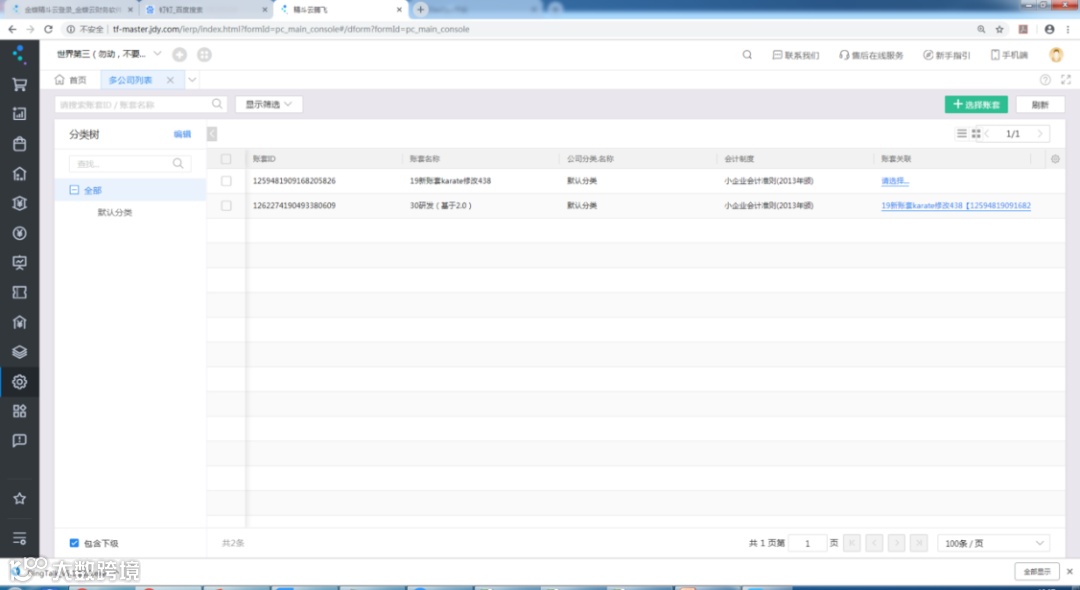Click the 刷新 button
The width and height of the screenshot is (1080, 590).
1040,105
